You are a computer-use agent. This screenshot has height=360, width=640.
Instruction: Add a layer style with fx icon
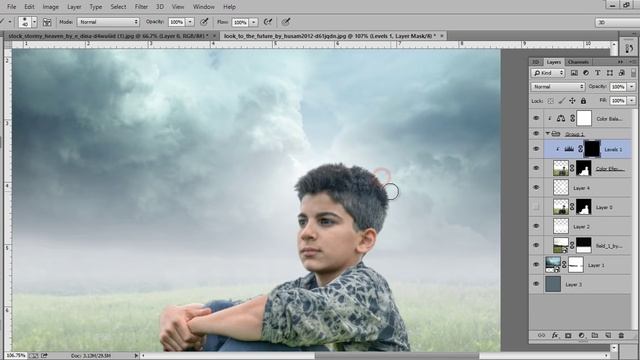point(555,335)
